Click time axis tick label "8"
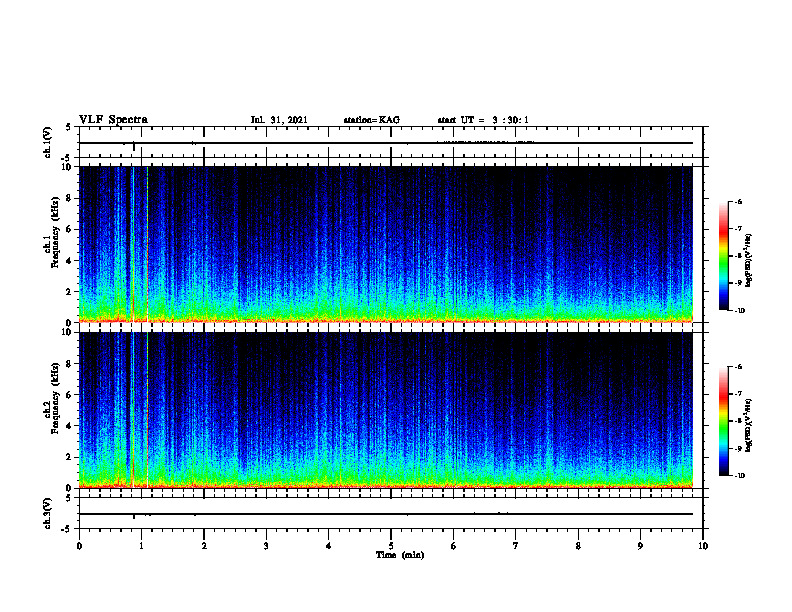Image resolution: width=792 pixels, height=612 pixels. (578, 546)
